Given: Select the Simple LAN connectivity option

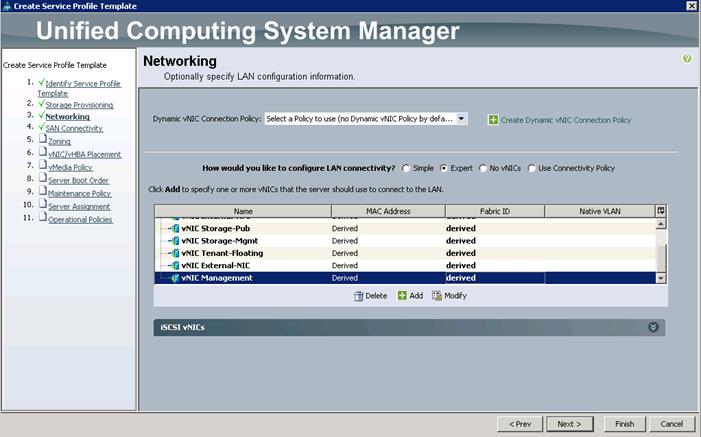Looking at the screenshot, I should click(406, 169).
